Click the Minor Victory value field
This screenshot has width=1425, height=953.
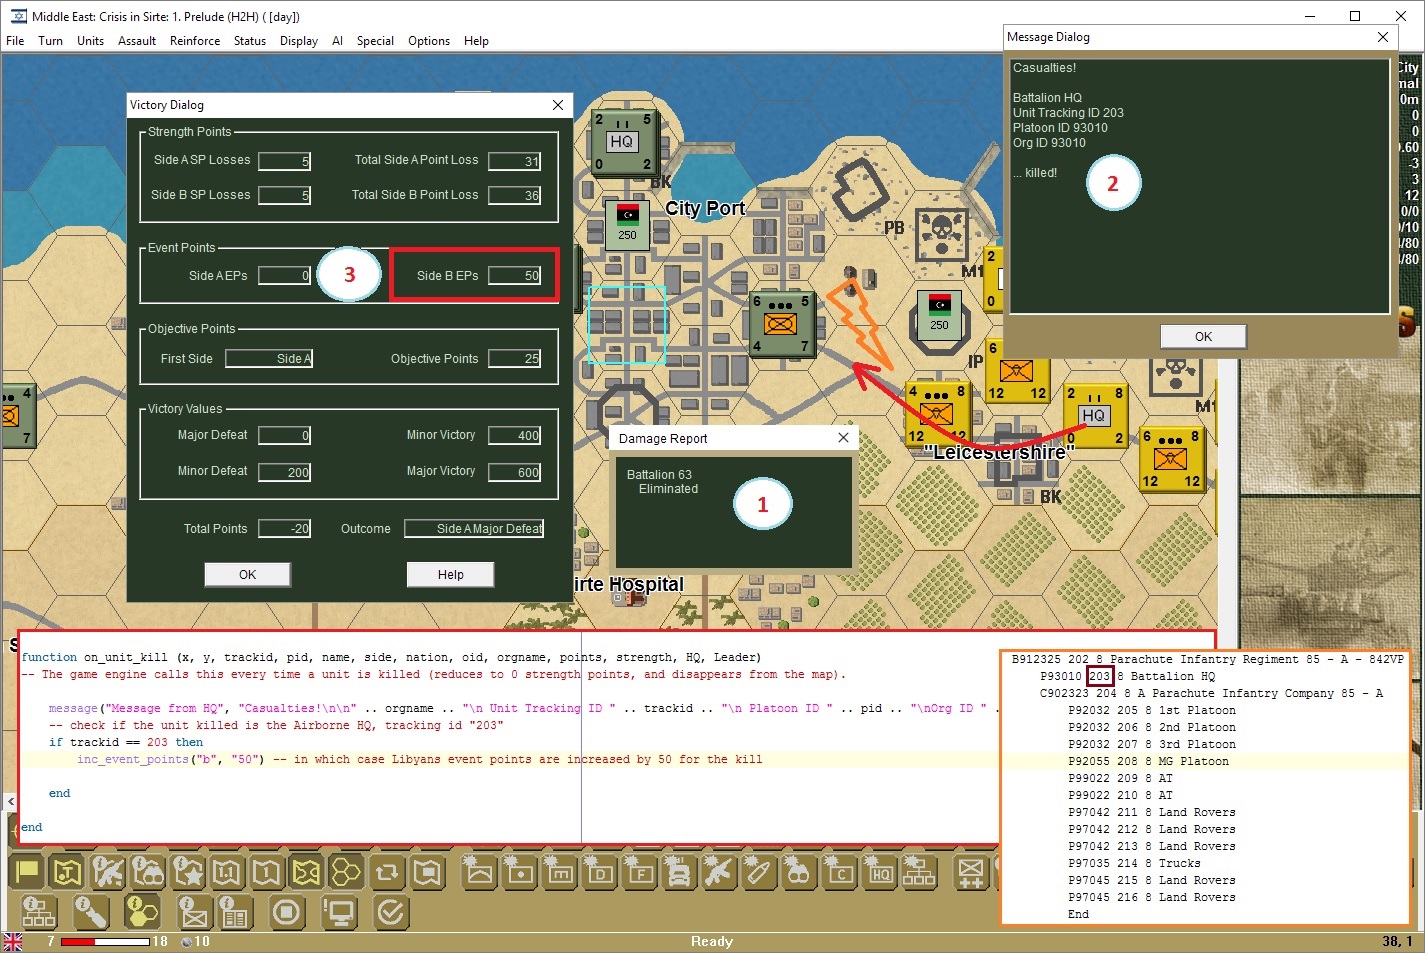[x=515, y=435]
